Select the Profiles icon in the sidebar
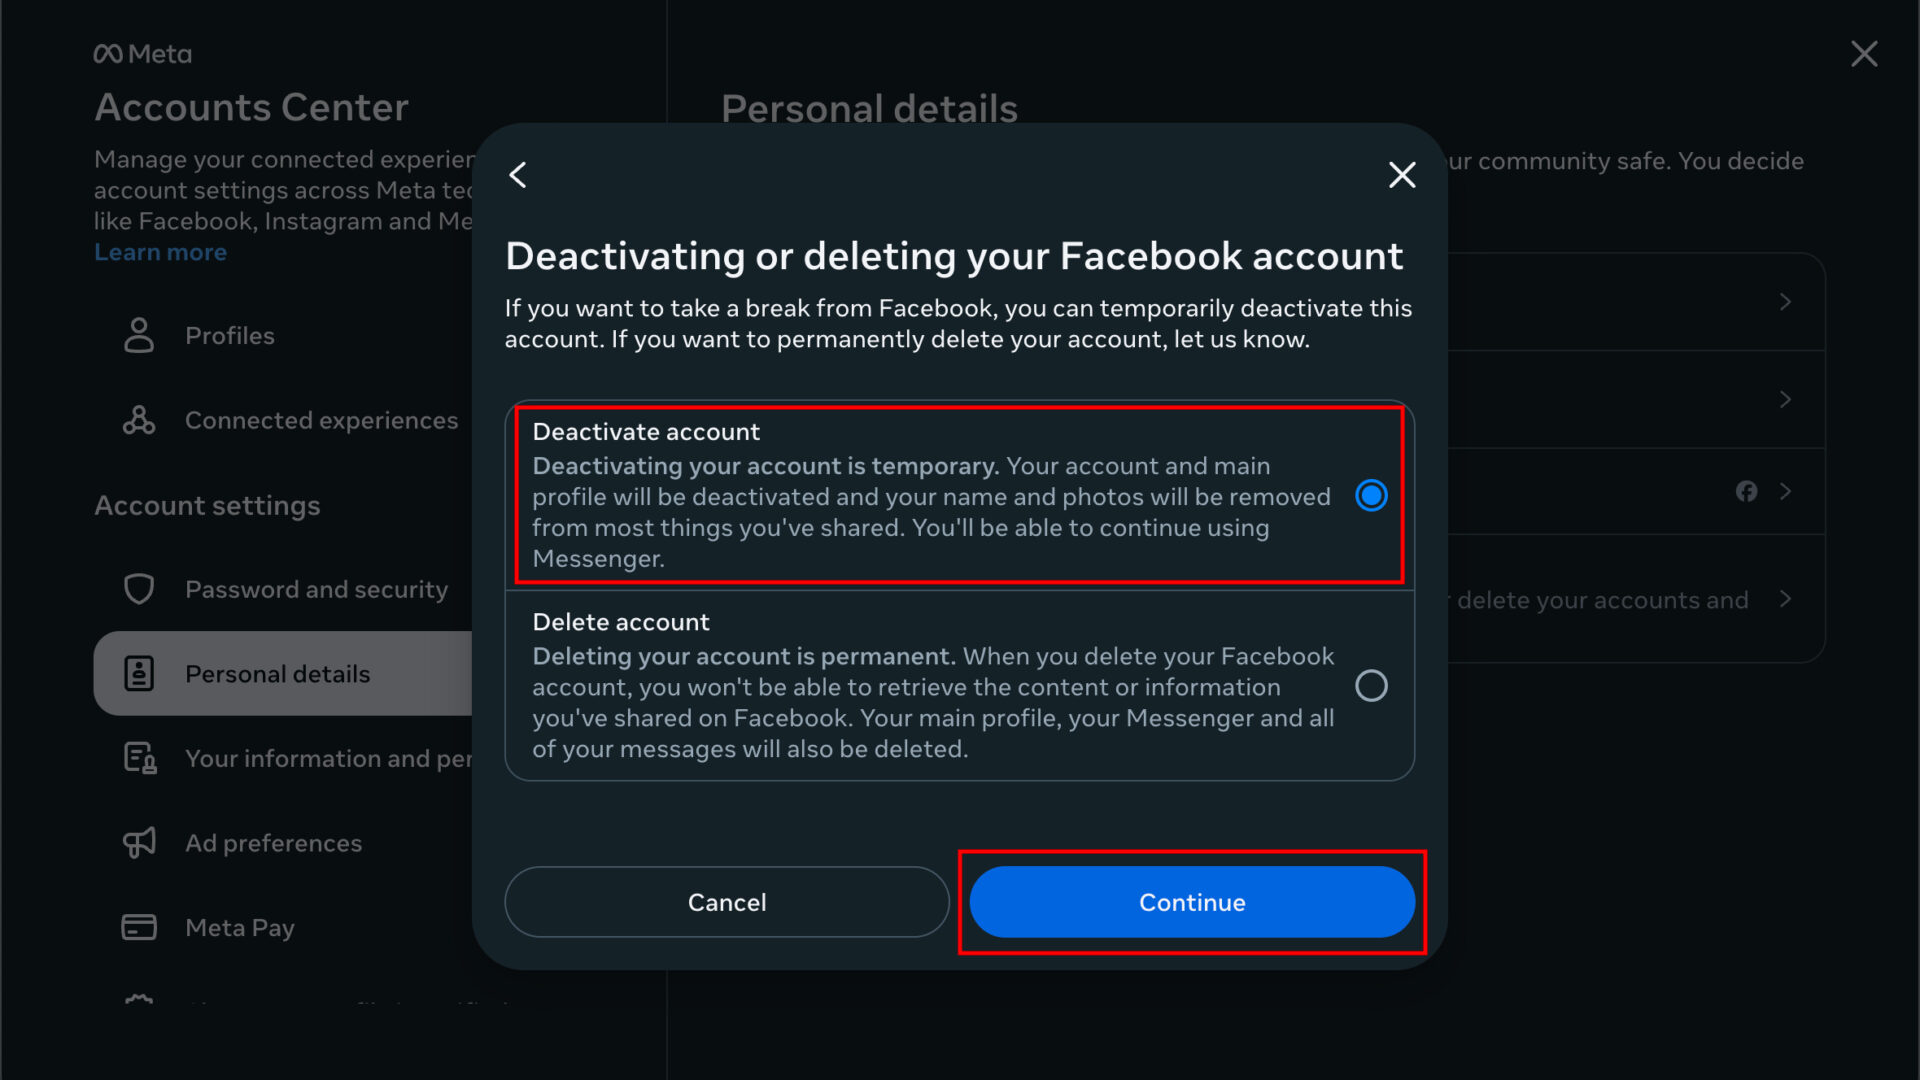The width and height of the screenshot is (1920, 1080). (x=138, y=335)
